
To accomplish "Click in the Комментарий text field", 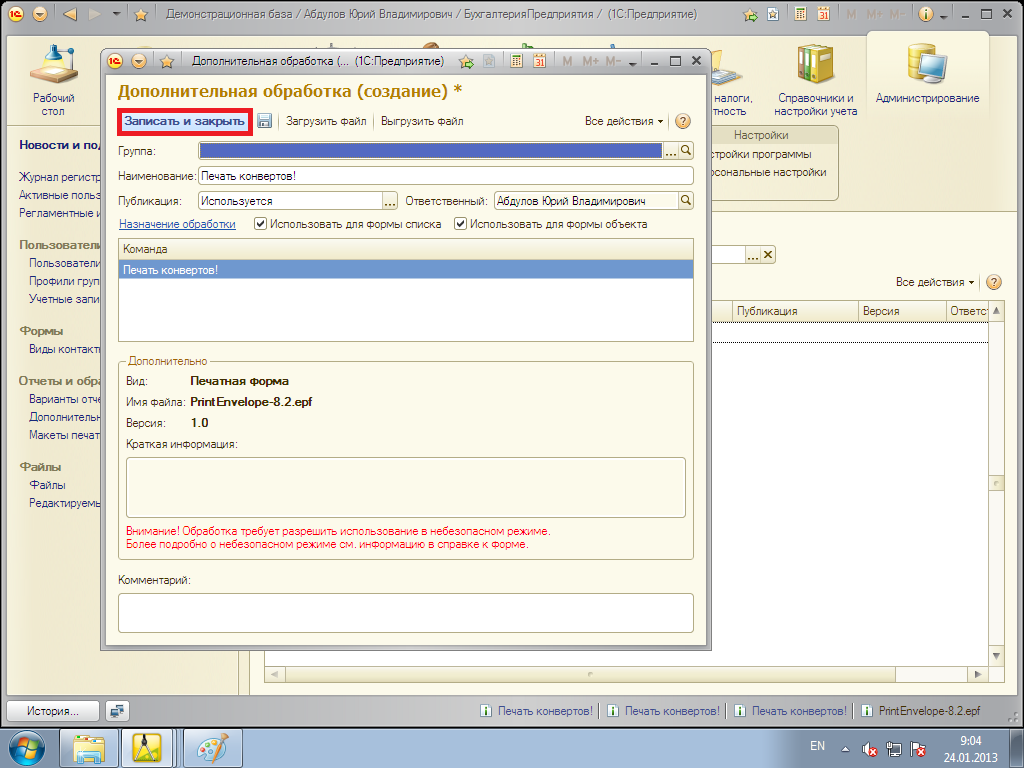I will [405, 612].
